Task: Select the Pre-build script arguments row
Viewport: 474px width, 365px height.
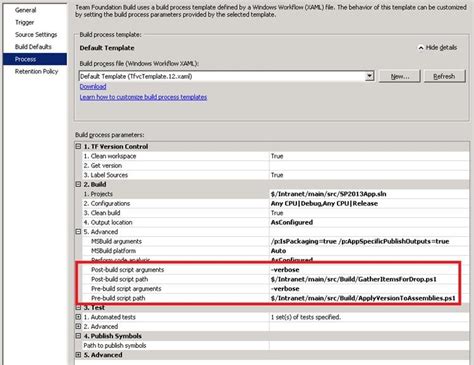Action: 275,289
